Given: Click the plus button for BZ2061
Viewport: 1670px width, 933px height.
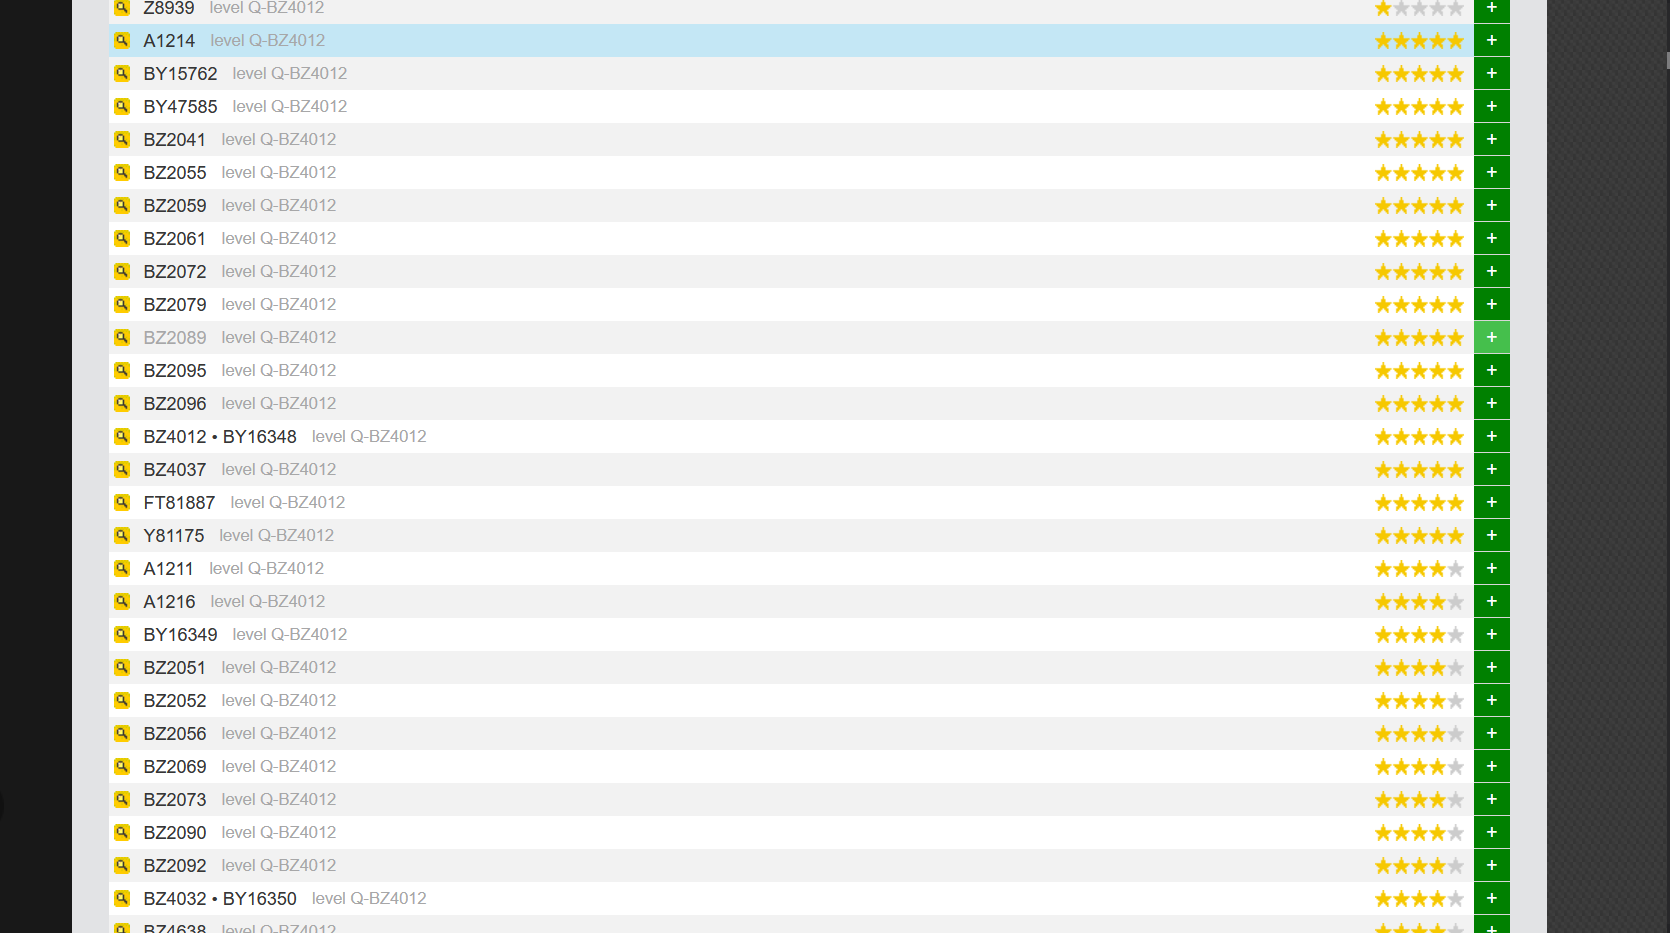Looking at the screenshot, I should (x=1491, y=239).
